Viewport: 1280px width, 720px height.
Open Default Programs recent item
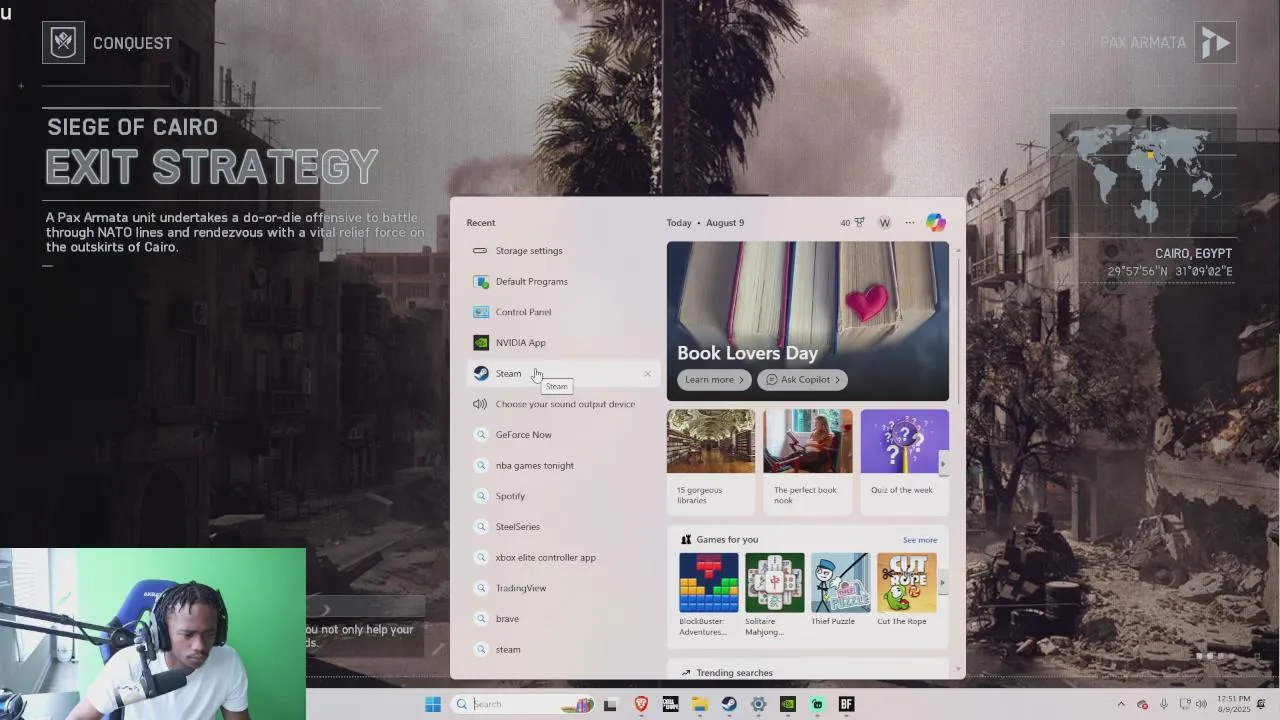pyautogui.click(x=562, y=281)
